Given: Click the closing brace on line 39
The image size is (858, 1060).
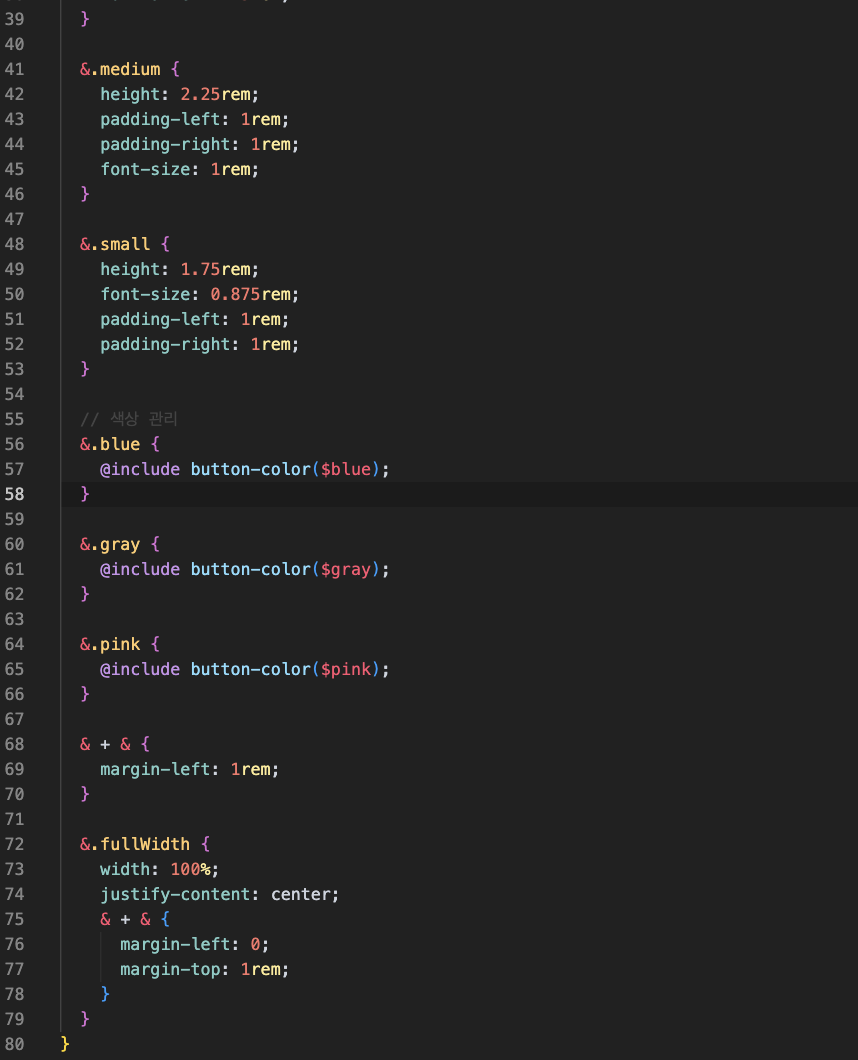Looking at the screenshot, I should pos(85,19).
